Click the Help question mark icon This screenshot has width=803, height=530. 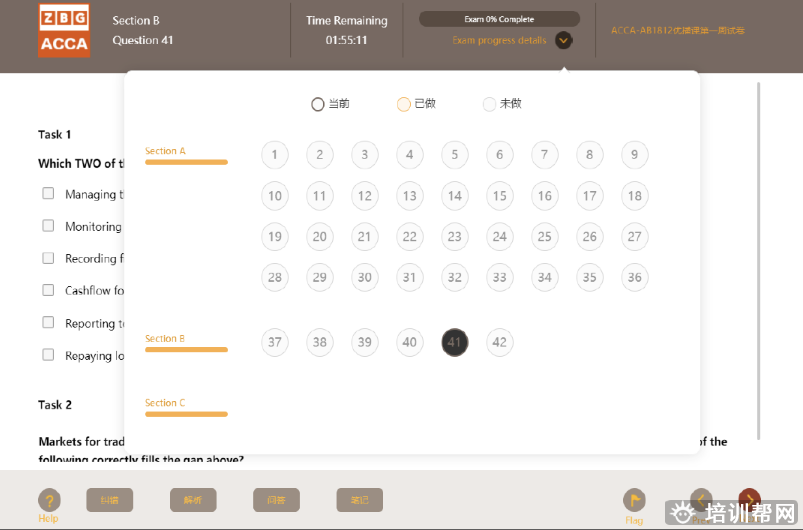48,500
